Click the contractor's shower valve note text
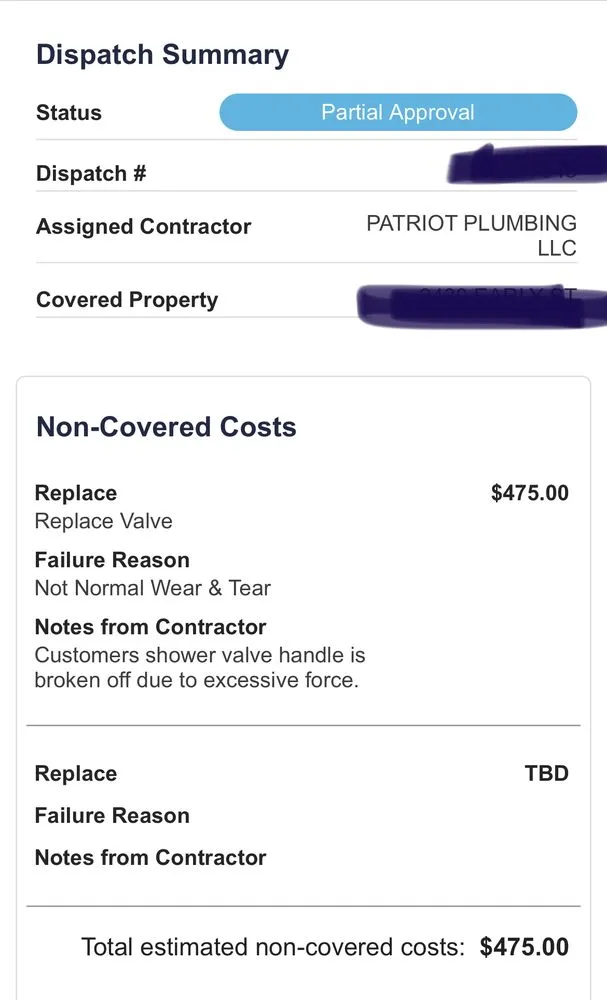 point(200,668)
